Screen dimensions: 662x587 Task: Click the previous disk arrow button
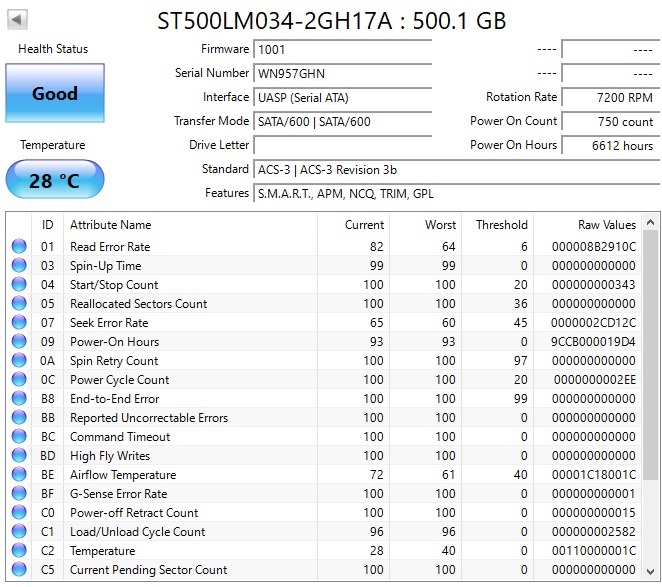click(18, 19)
